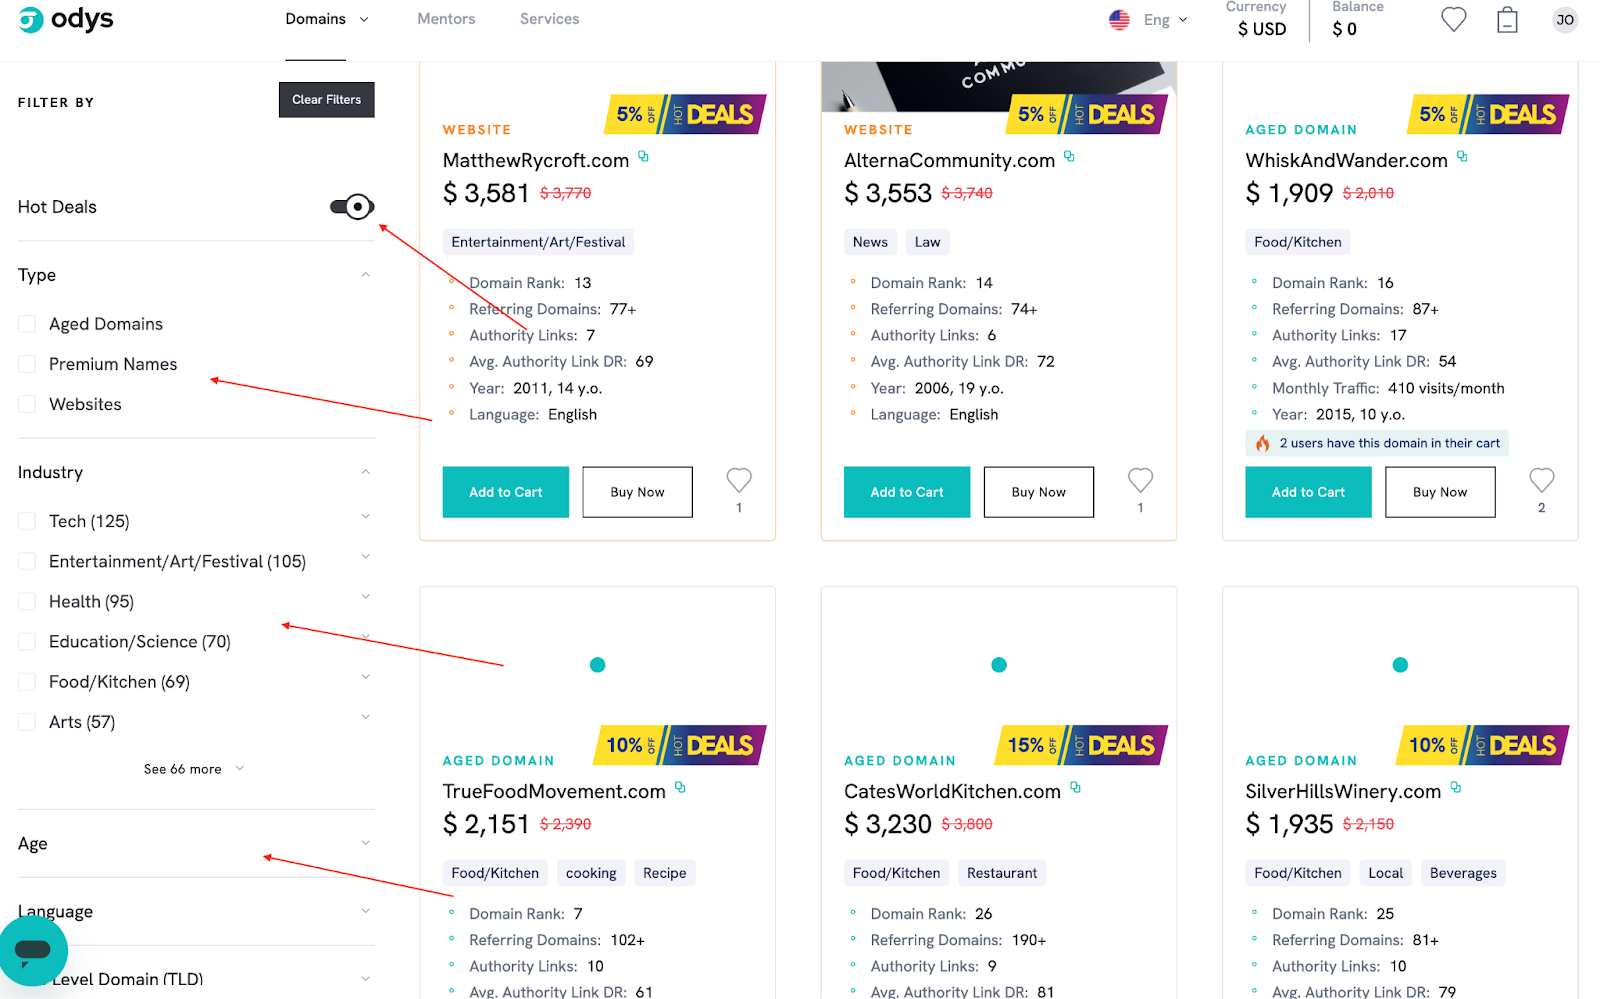Click the JO user avatar
This screenshot has height=999, width=1600.
1565,20
